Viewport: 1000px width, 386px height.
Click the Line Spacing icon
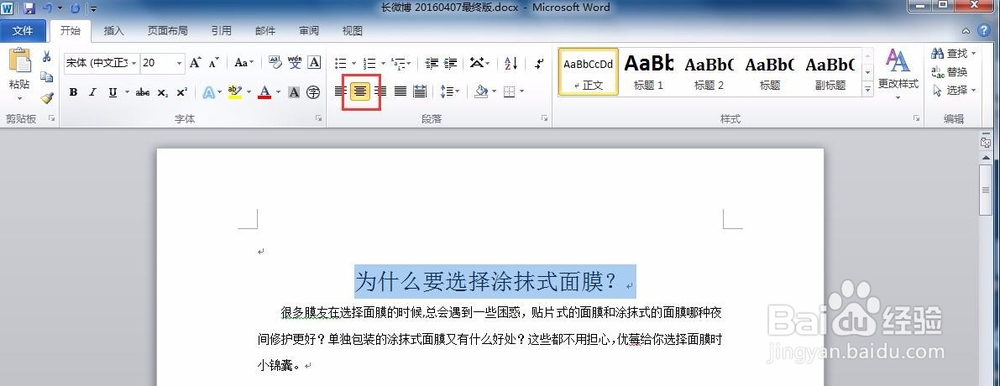click(x=446, y=92)
